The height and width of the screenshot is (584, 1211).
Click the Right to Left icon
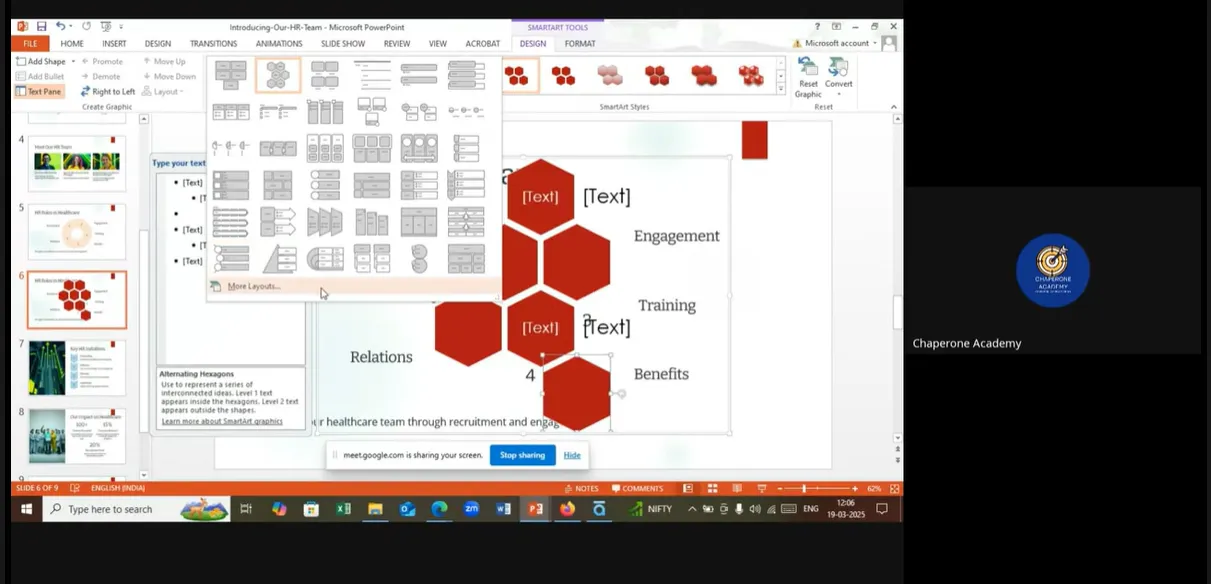click(x=107, y=91)
